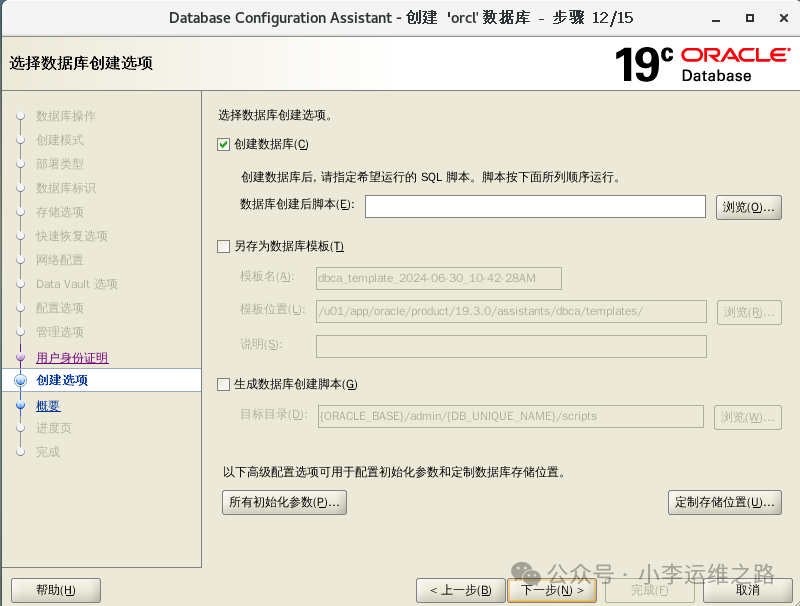Click the 帮助(H) button
The image size is (800, 606).
click(56, 590)
